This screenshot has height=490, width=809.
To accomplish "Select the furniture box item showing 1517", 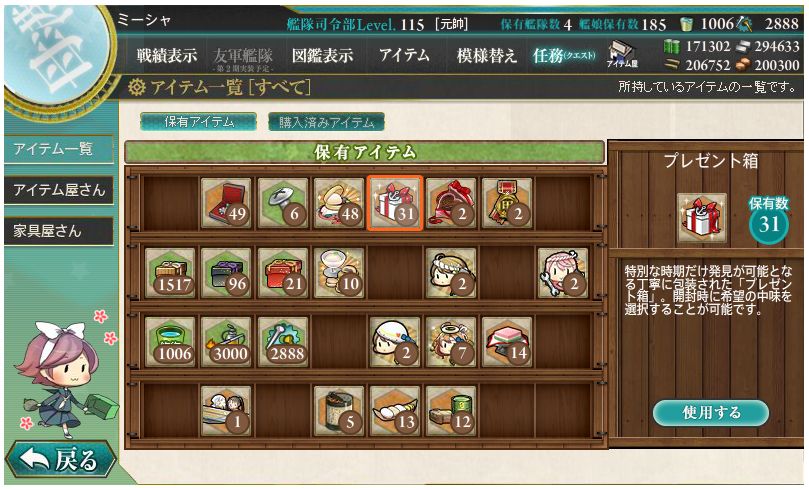I will (x=170, y=273).
